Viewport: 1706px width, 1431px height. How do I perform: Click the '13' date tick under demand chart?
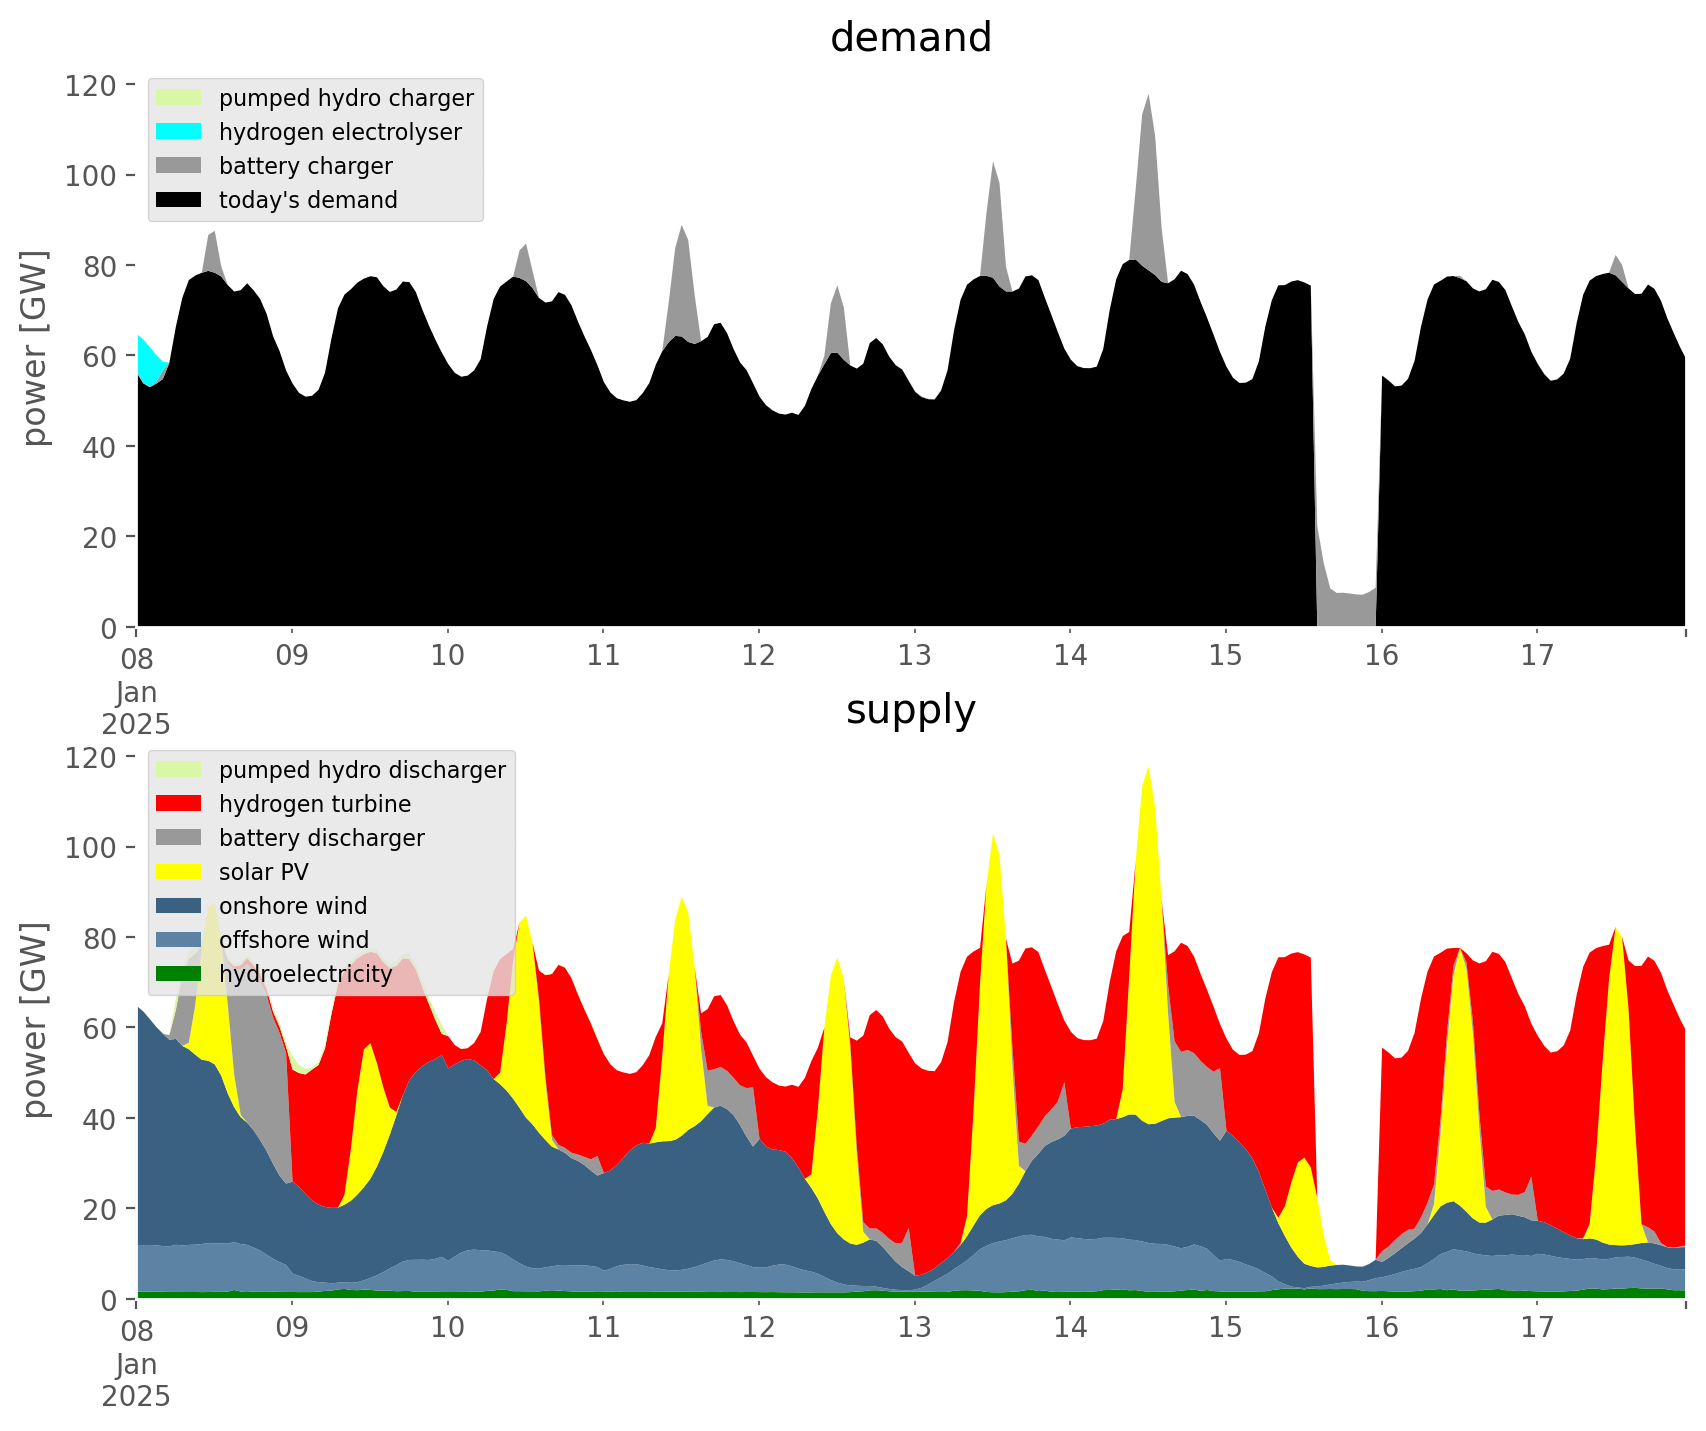(x=914, y=656)
